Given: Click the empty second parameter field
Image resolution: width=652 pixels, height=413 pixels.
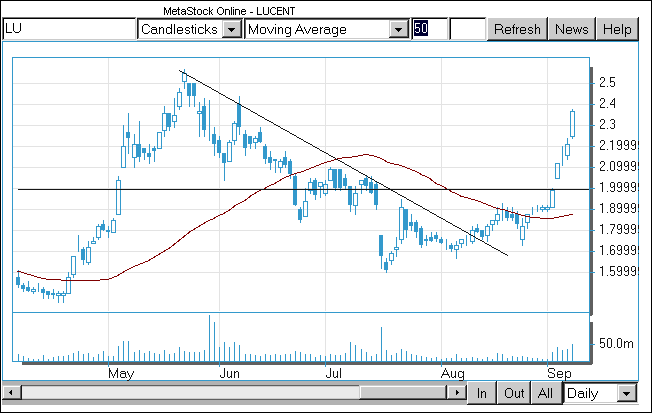Looking at the screenshot, I should (x=468, y=29).
